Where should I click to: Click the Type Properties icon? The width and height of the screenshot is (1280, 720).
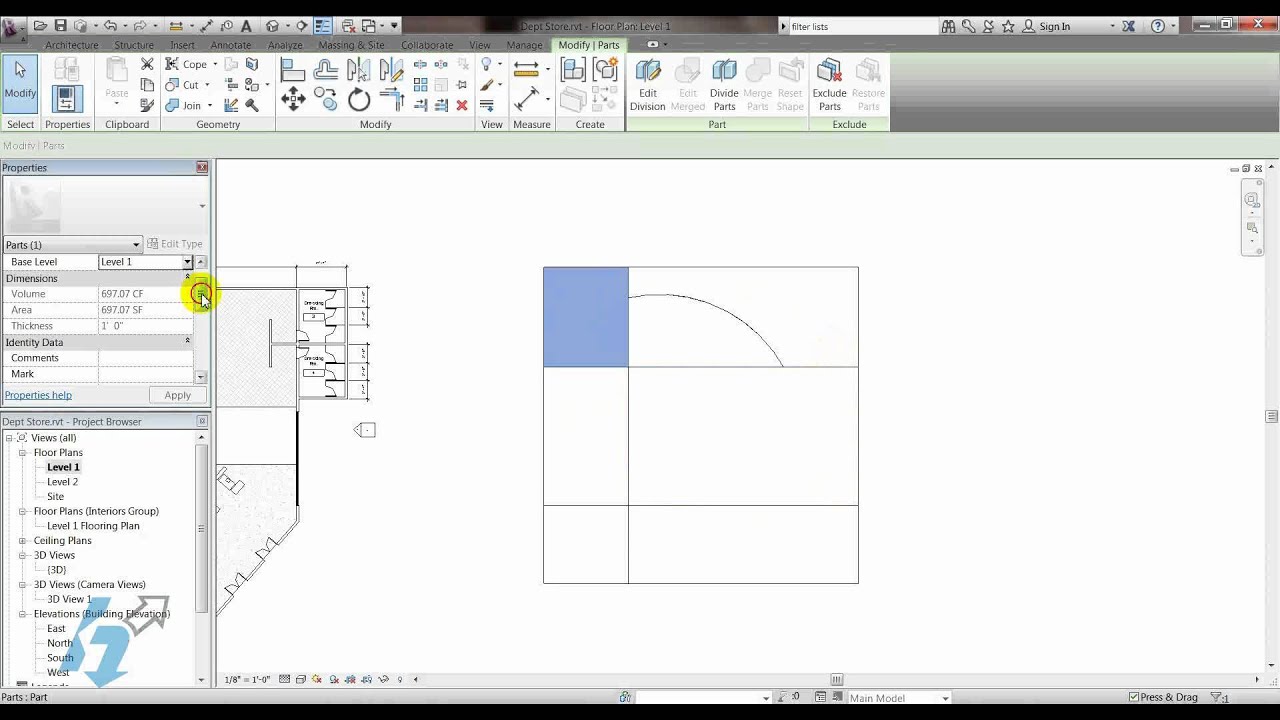pos(67,69)
